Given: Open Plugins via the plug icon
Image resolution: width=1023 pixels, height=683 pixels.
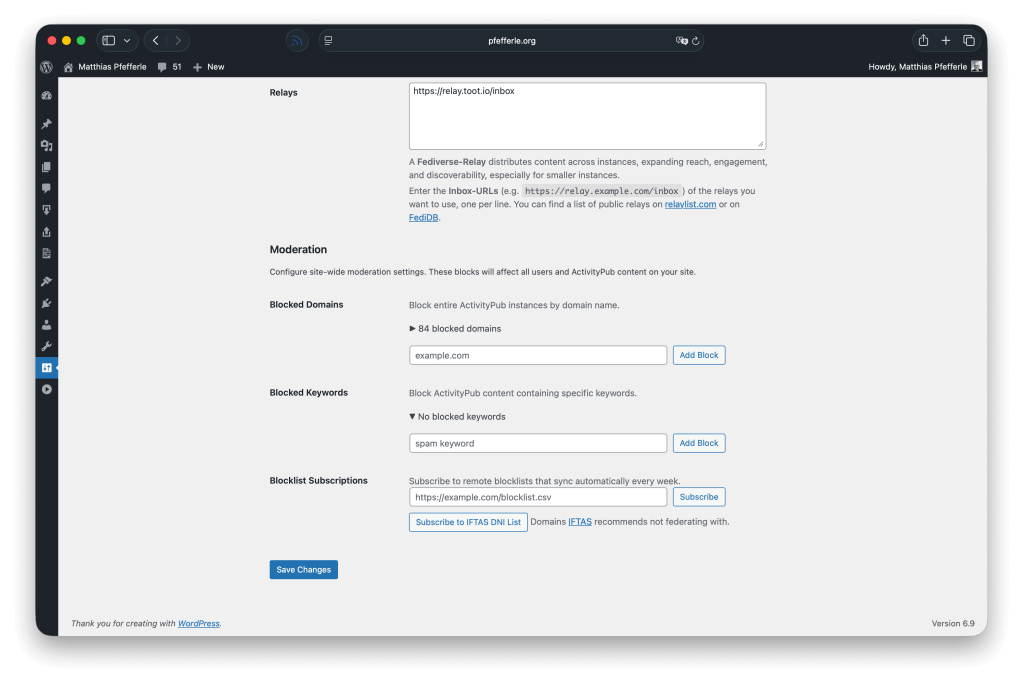Looking at the screenshot, I should (46, 303).
